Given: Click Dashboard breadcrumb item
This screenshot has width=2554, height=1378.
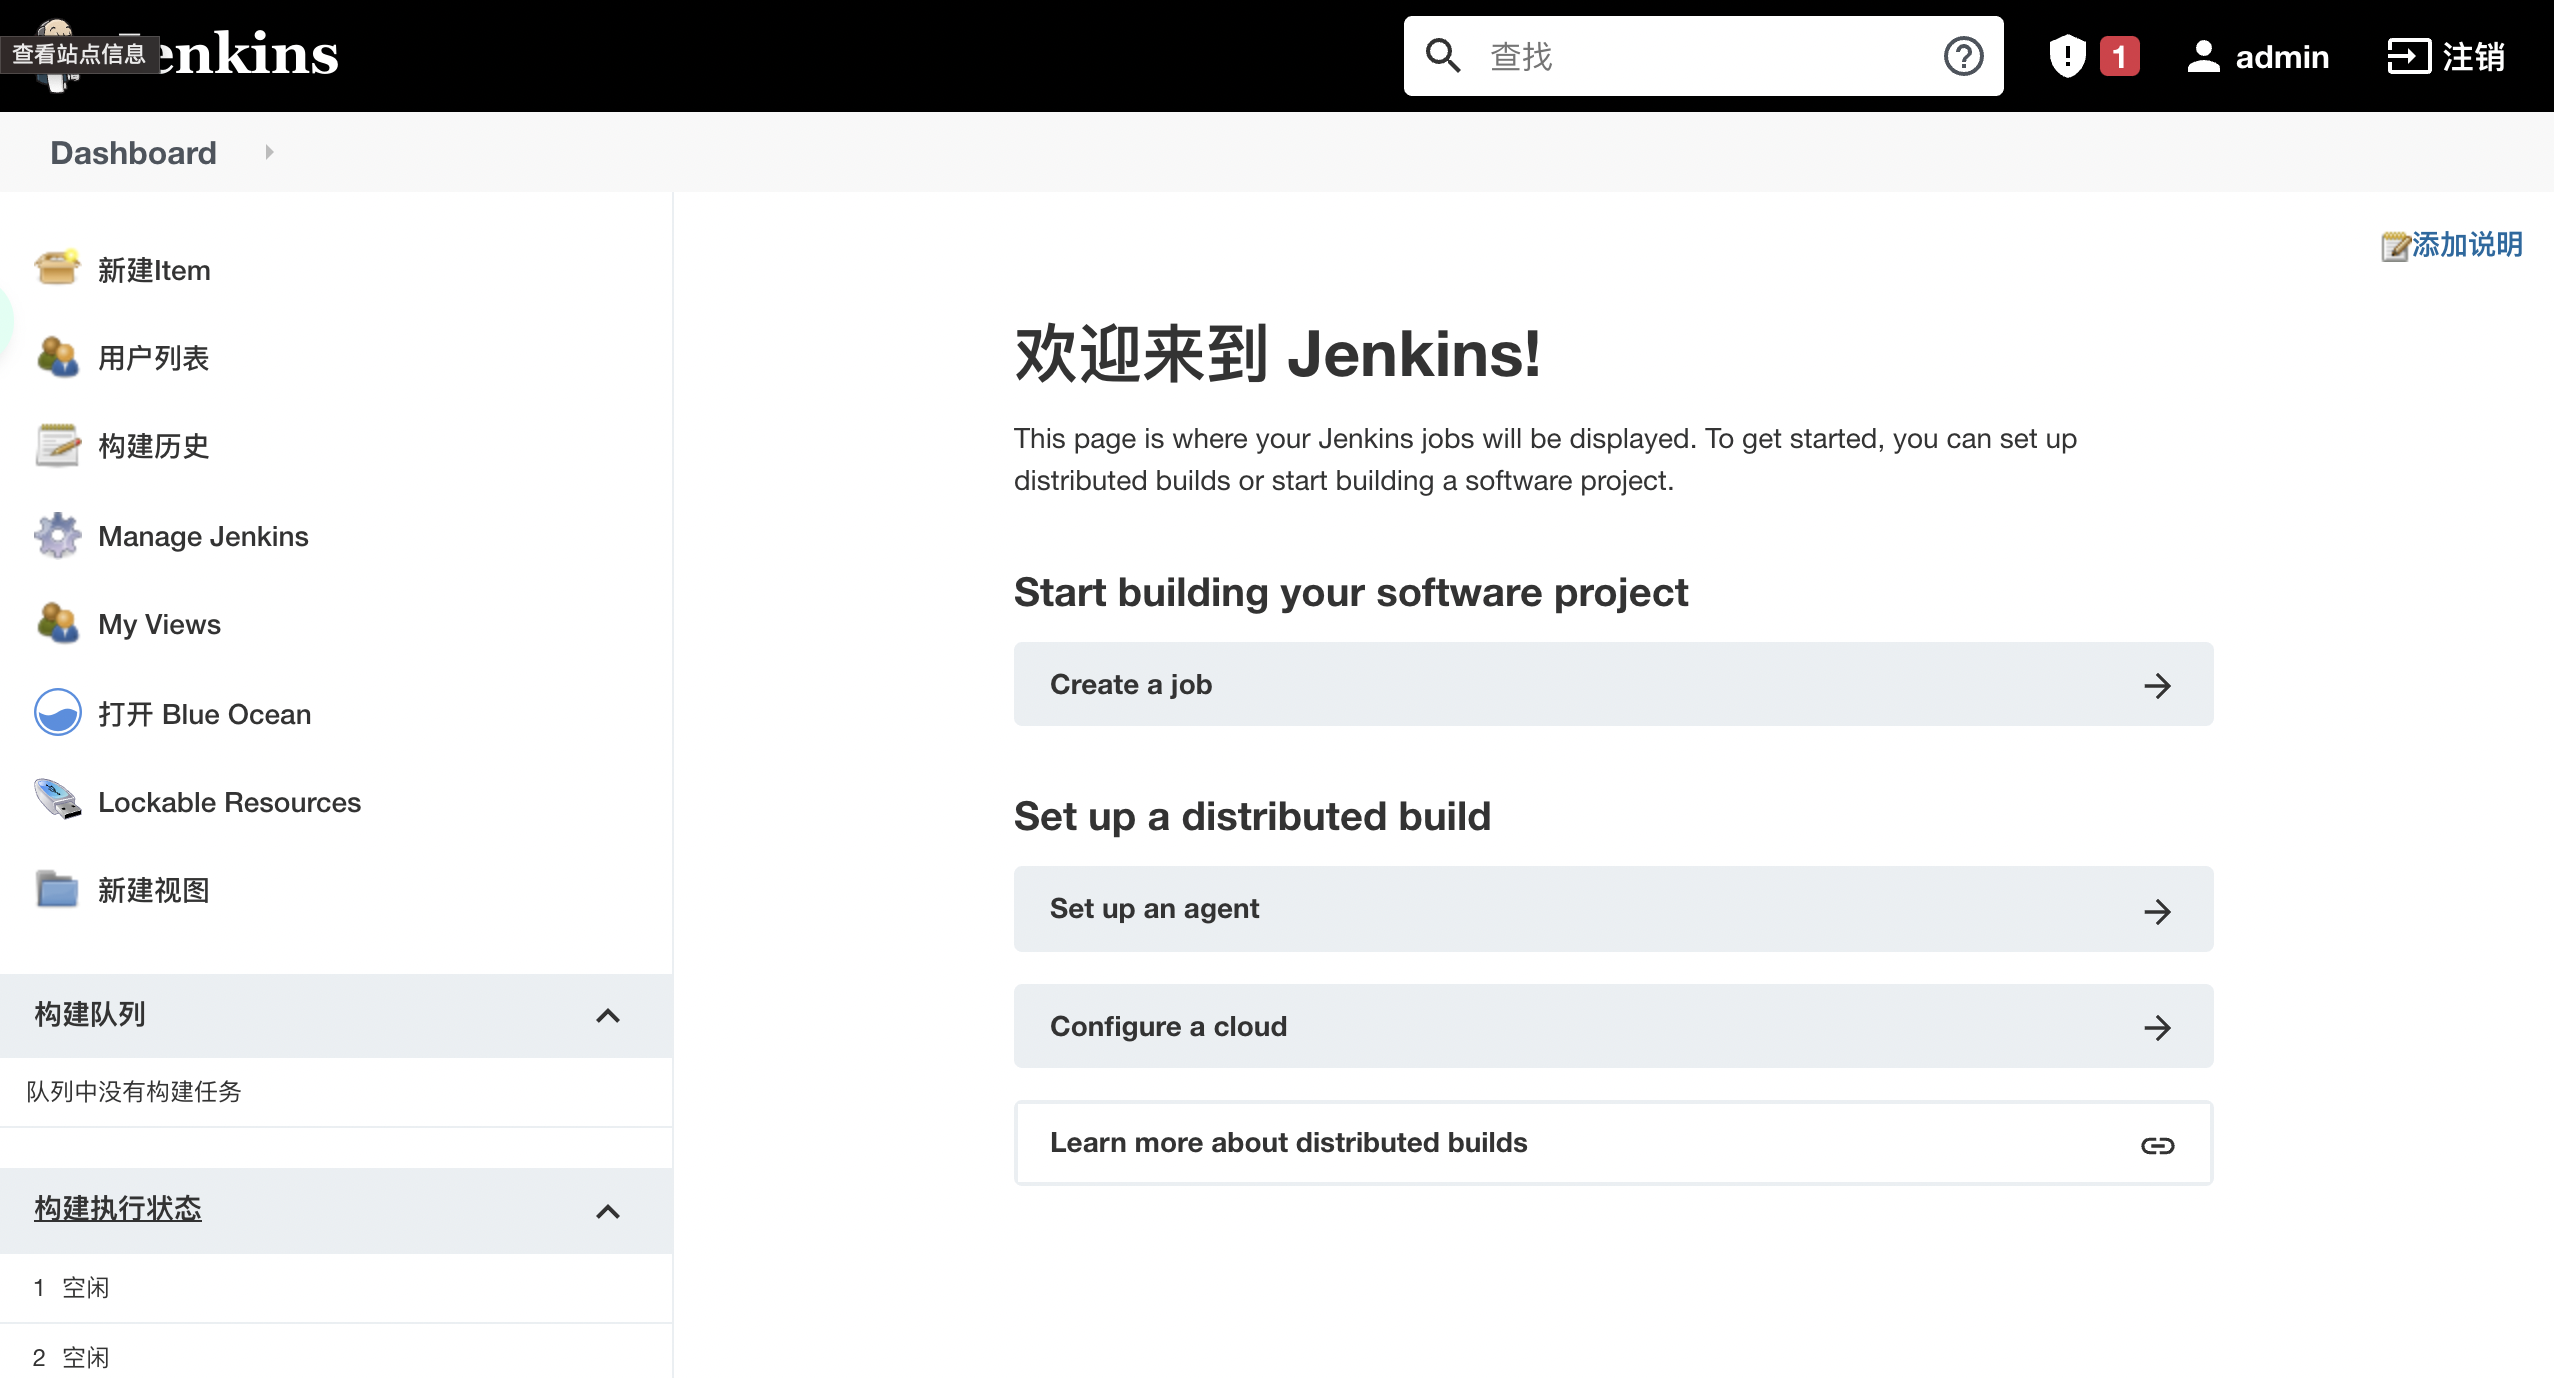Looking at the screenshot, I should pos(133,152).
